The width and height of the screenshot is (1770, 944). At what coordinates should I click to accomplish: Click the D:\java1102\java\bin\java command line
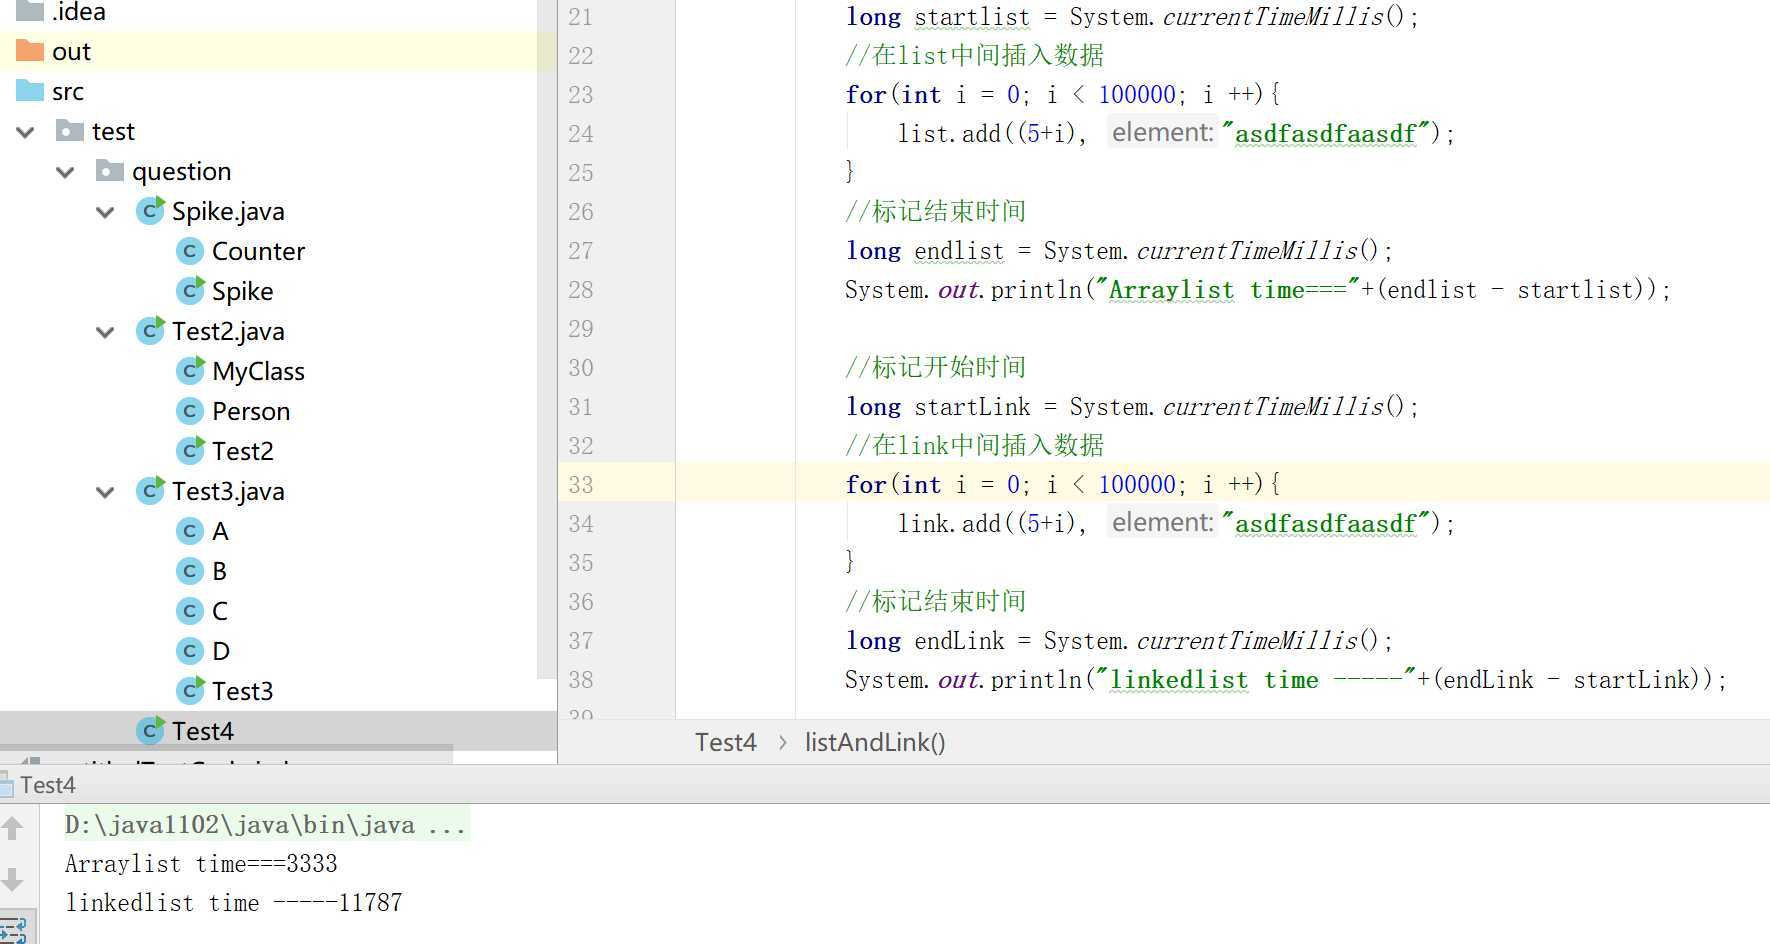tap(265, 824)
